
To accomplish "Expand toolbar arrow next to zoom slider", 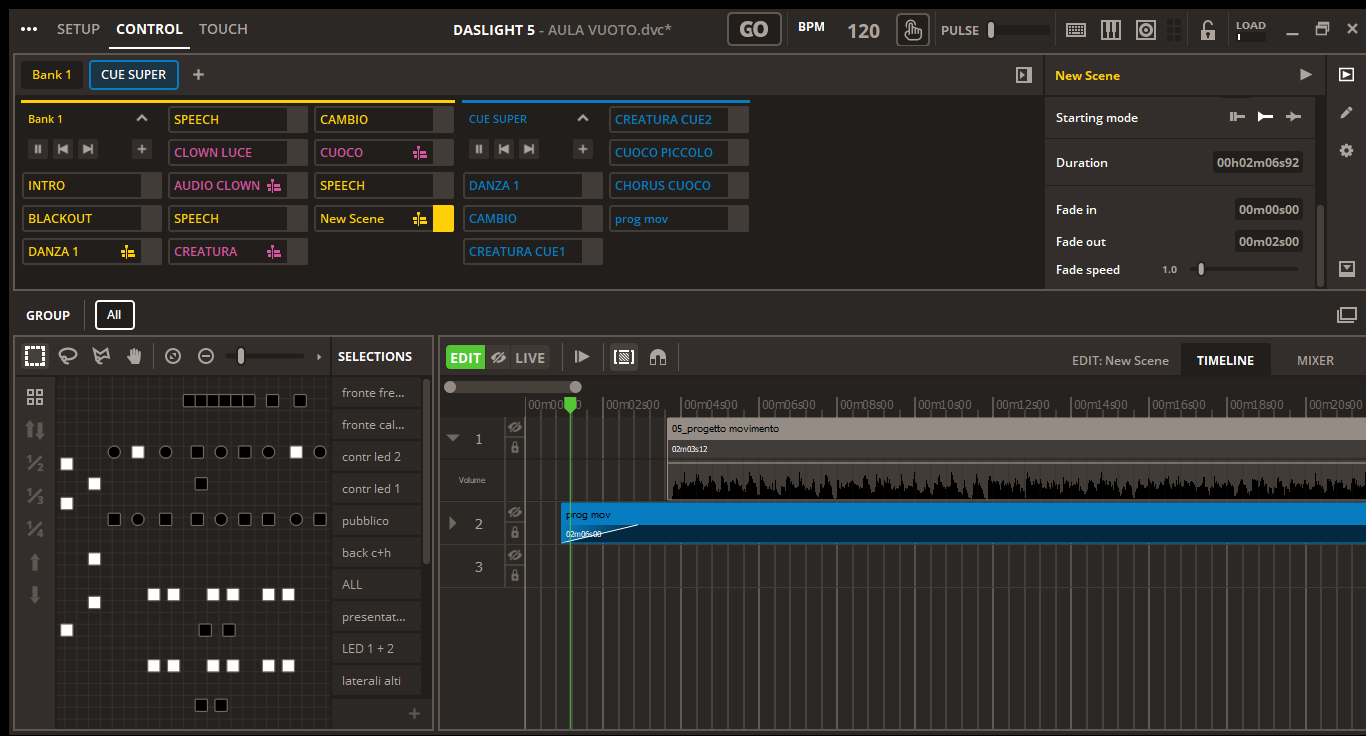I will [x=319, y=357].
